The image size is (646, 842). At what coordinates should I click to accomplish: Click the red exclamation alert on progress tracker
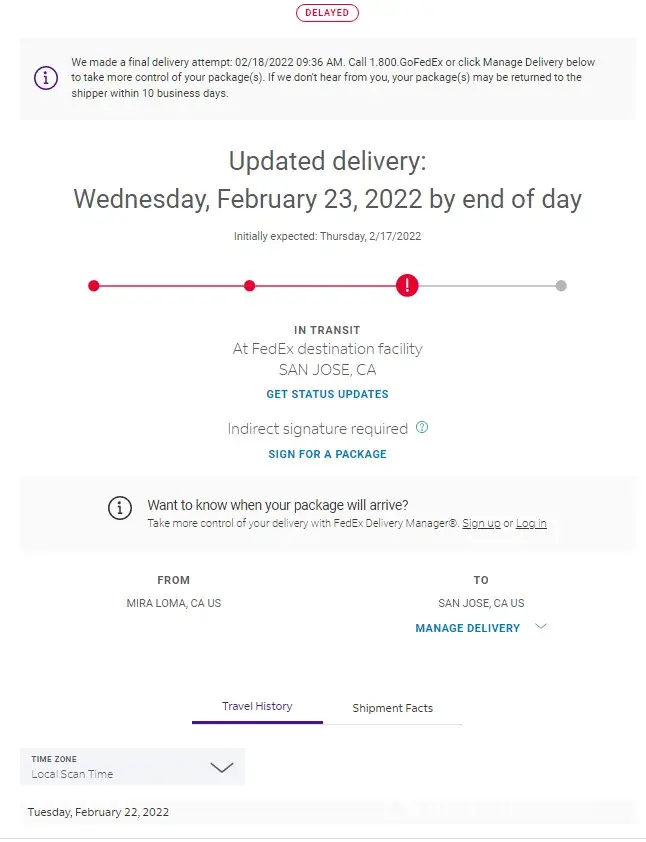(x=407, y=285)
